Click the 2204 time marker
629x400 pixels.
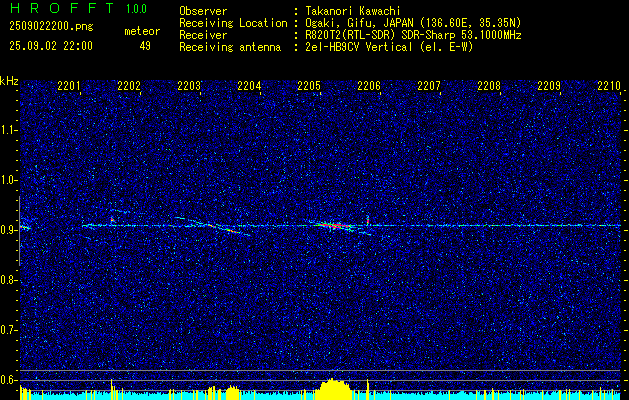click(249, 86)
